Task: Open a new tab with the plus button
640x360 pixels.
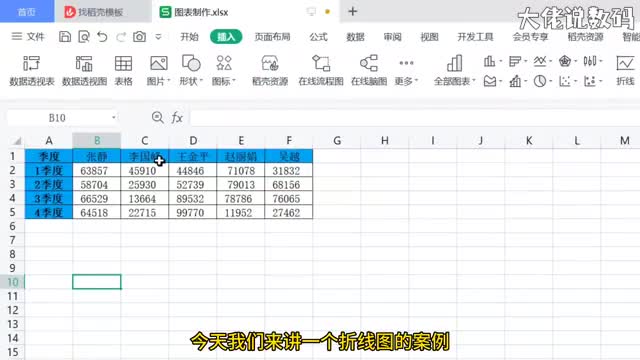Action: [x=353, y=11]
